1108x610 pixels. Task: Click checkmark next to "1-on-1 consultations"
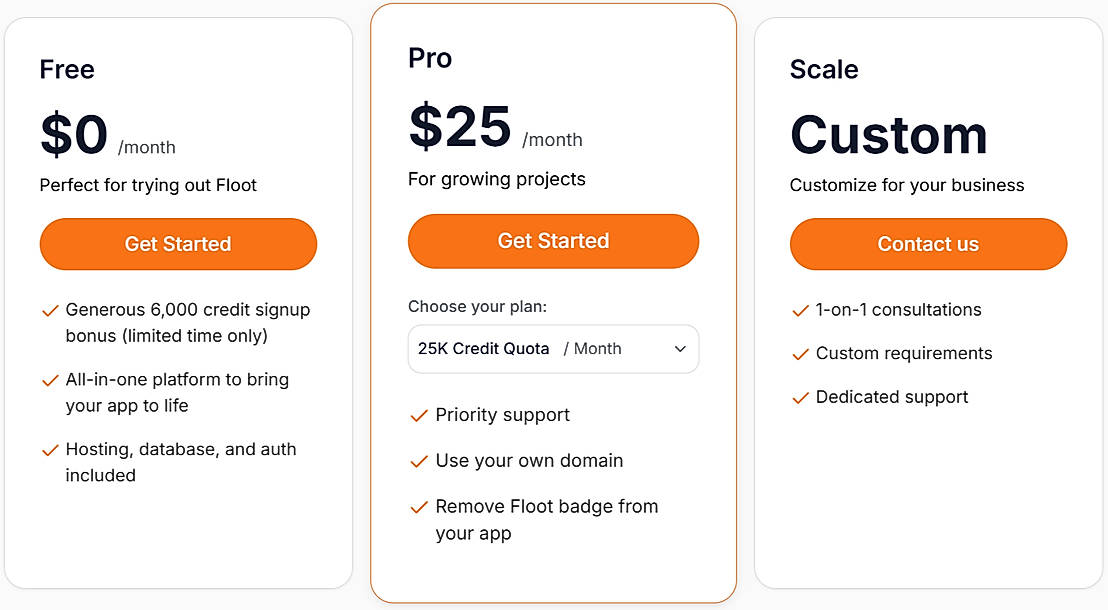[800, 310]
